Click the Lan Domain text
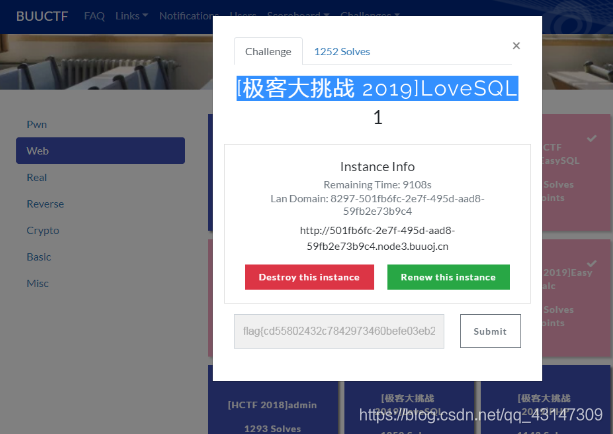The width and height of the screenshot is (613, 434). tap(377, 205)
